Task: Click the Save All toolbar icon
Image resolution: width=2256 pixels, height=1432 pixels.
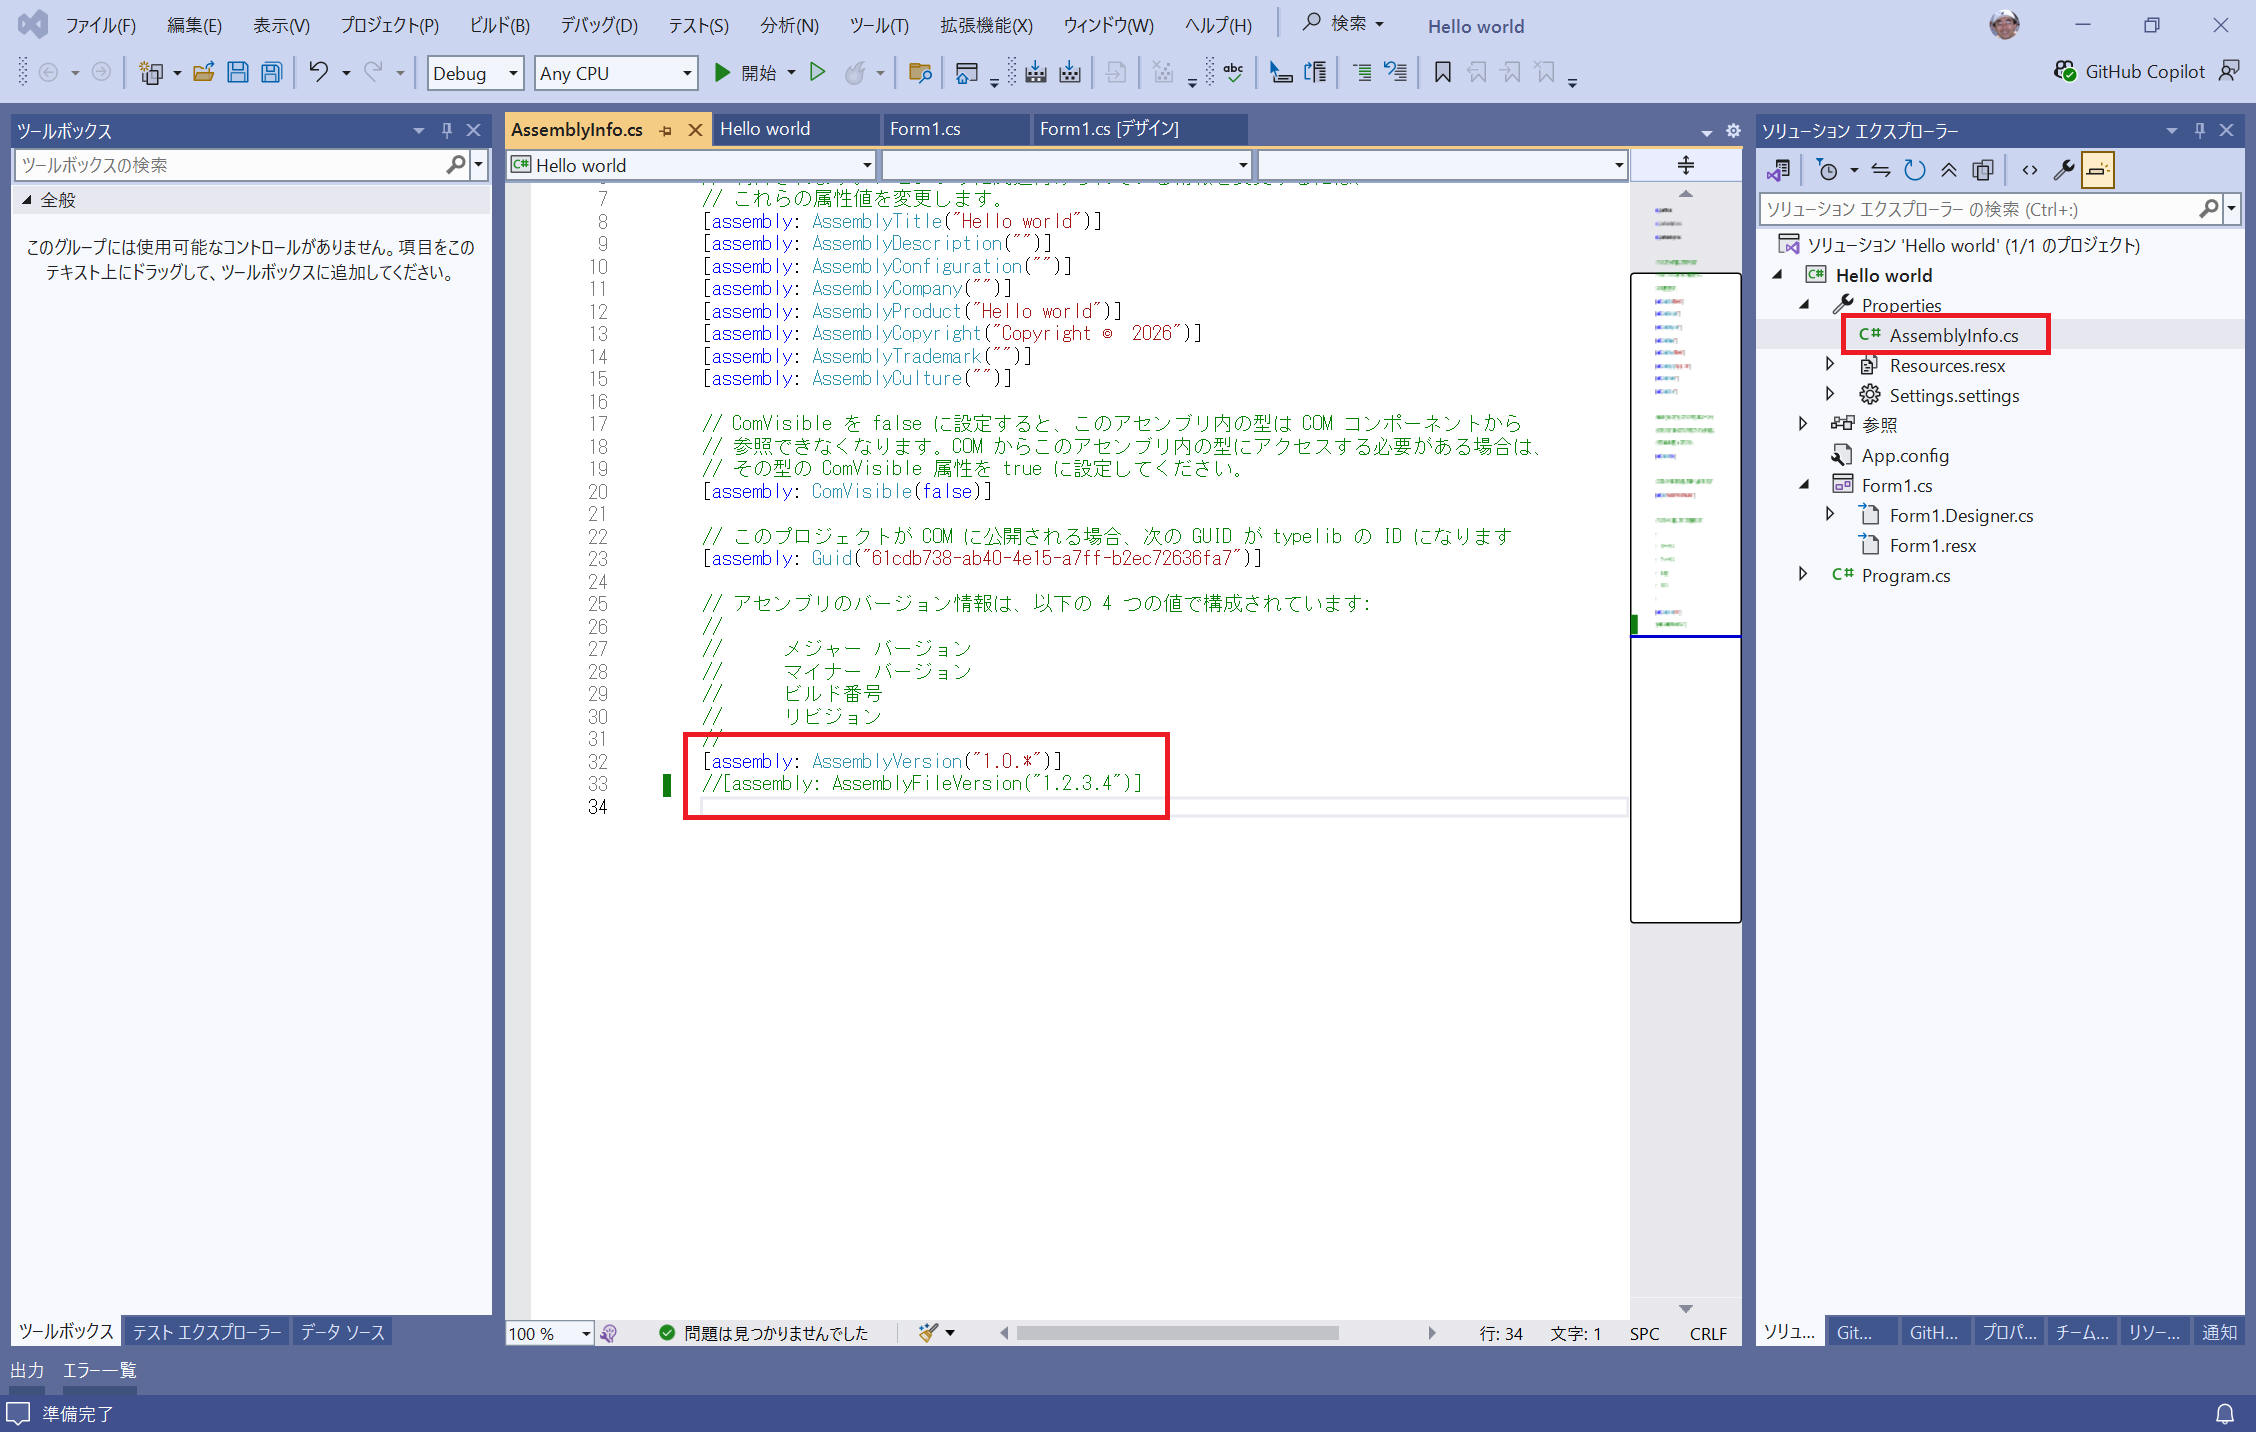Action: click(271, 72)
